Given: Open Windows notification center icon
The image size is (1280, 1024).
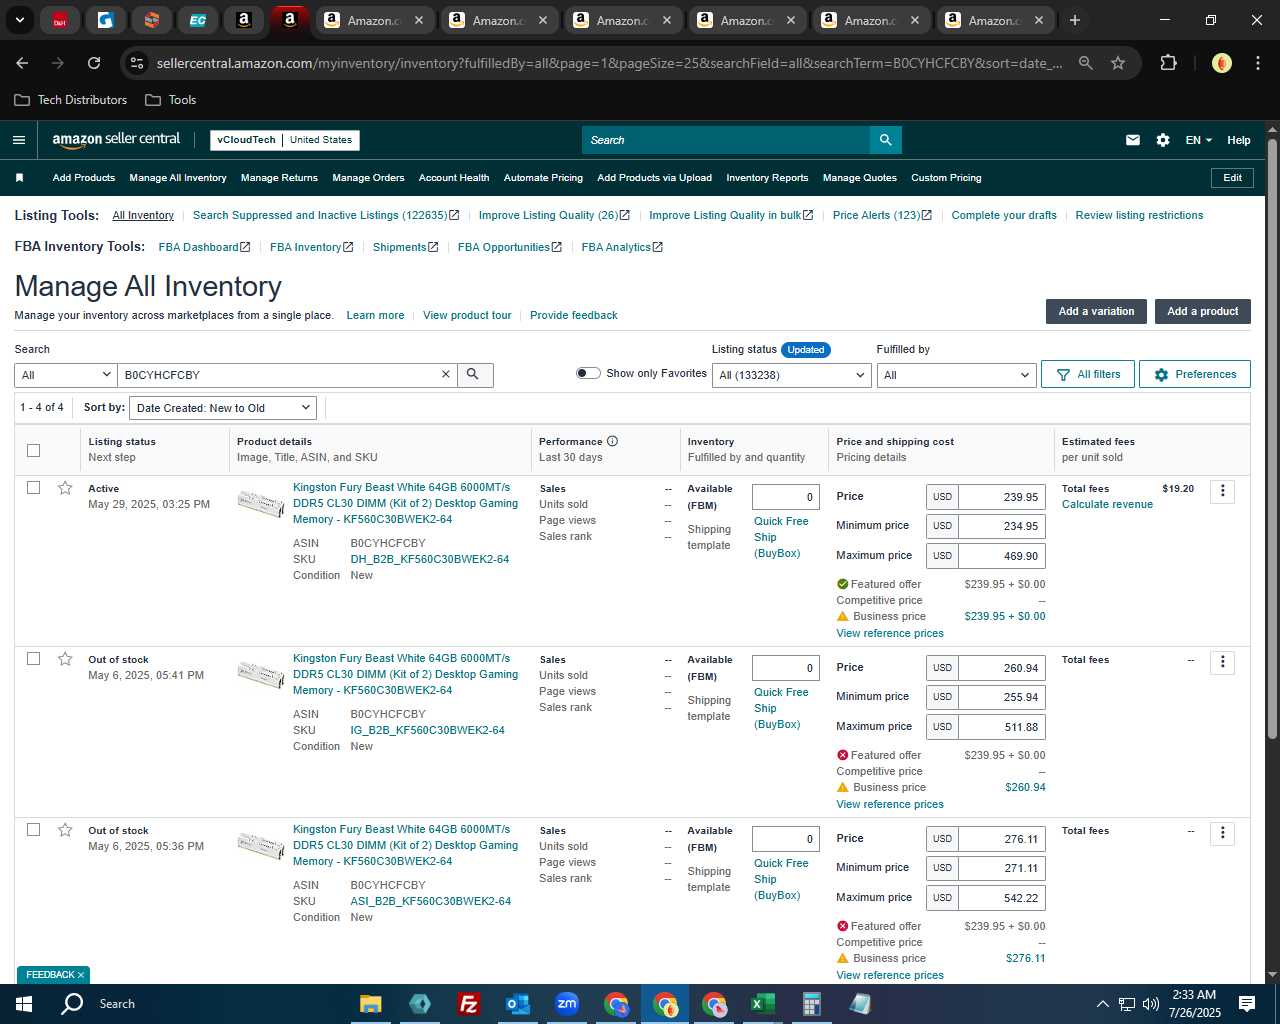Looking at the screenshot, I should click(1247, 1004).
